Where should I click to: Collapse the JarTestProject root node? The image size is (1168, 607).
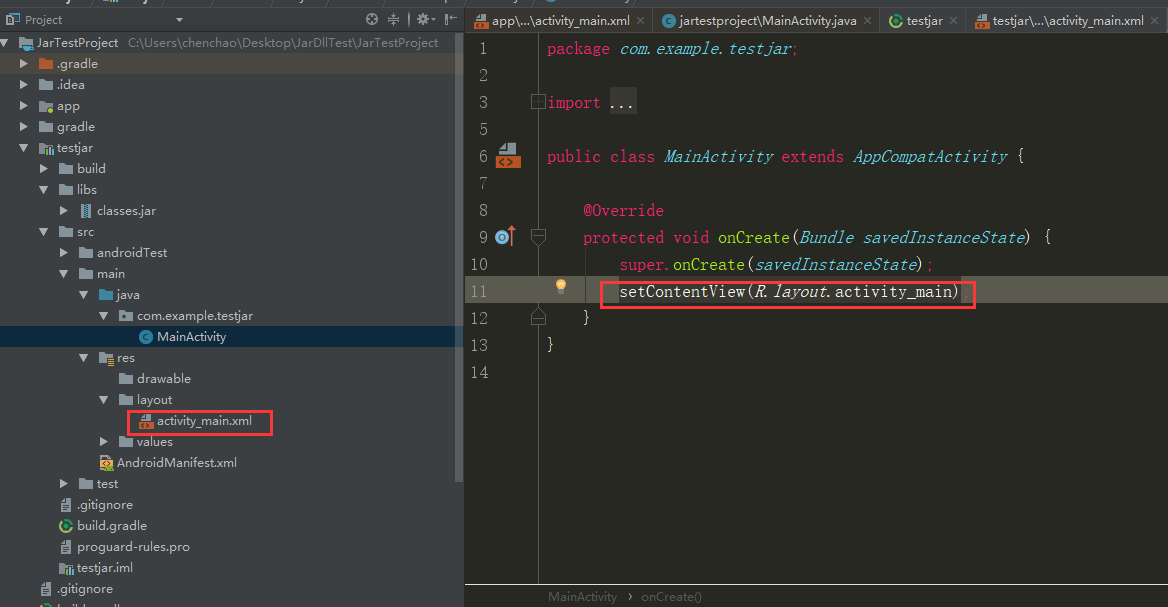(x=4, y=43)
